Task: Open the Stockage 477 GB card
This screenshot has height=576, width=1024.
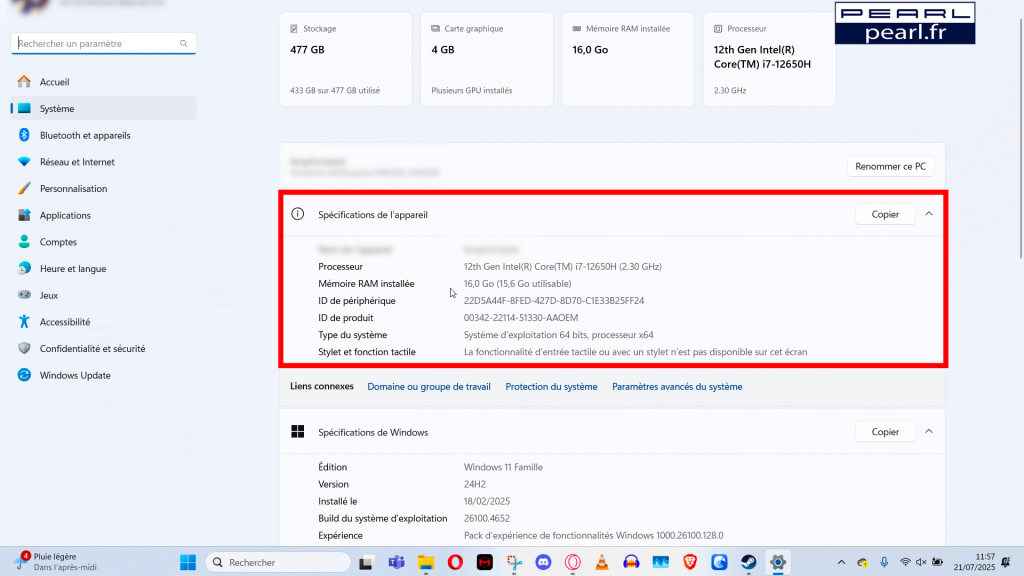Action: tap(345, 59)
